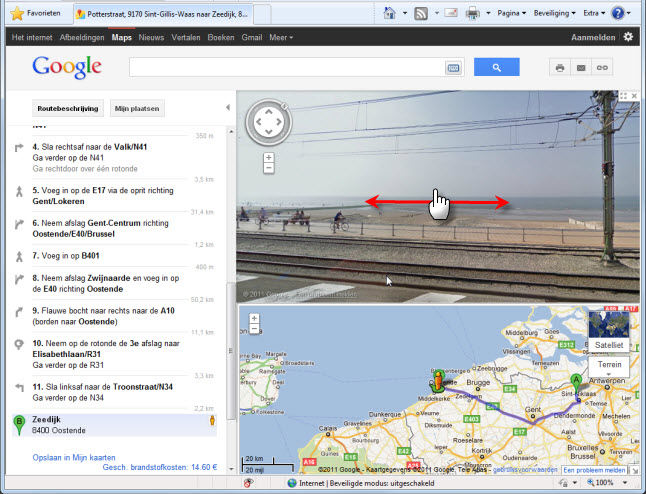The height and width of the screenshot is (494, 646).
Task: Switch the map to Satelliet view
Action: 609,332
